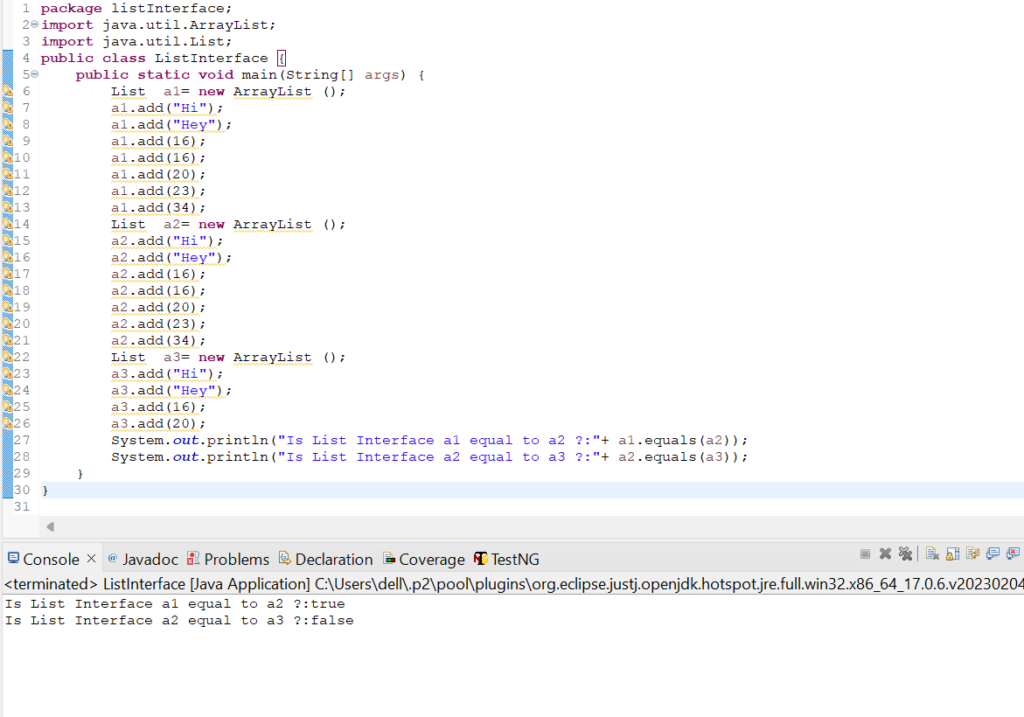Click warning marker on line 14 List a2
This screenshot has width=1024, height=717.
click(x=8, y=224)
